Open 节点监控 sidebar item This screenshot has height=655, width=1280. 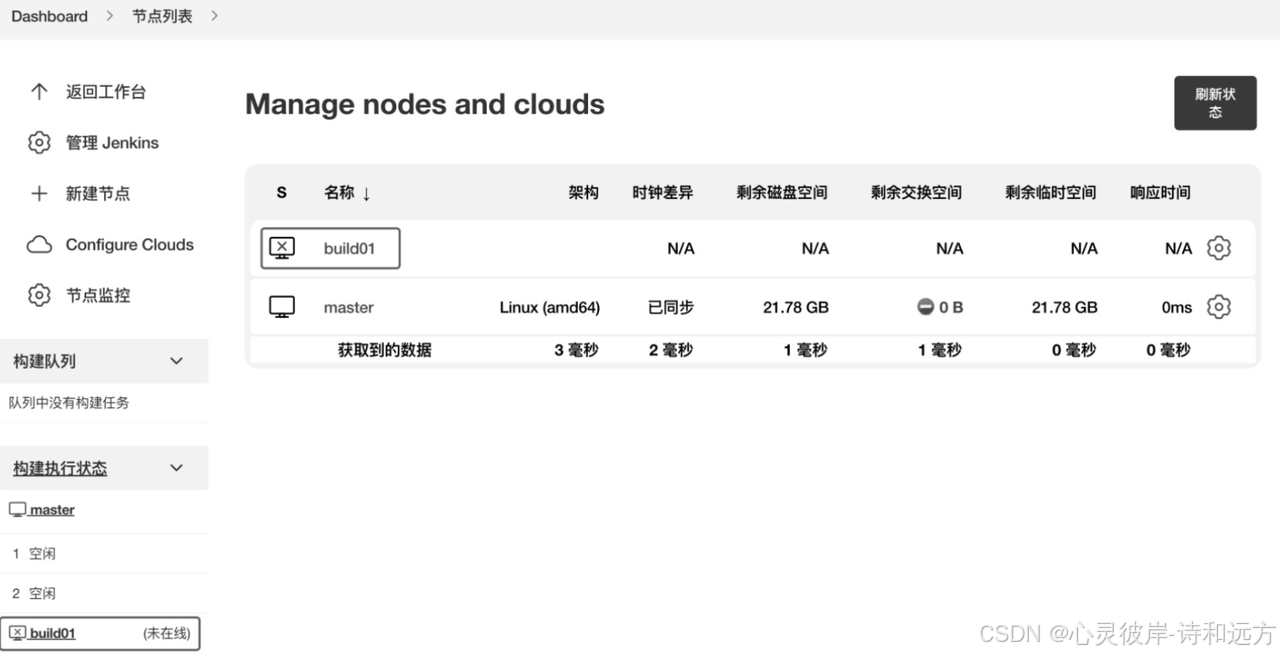98,296
